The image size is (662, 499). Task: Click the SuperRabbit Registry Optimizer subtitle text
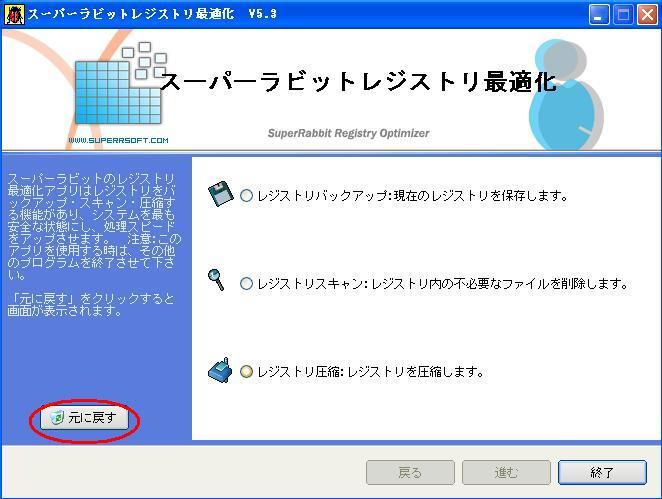point(348,133)
